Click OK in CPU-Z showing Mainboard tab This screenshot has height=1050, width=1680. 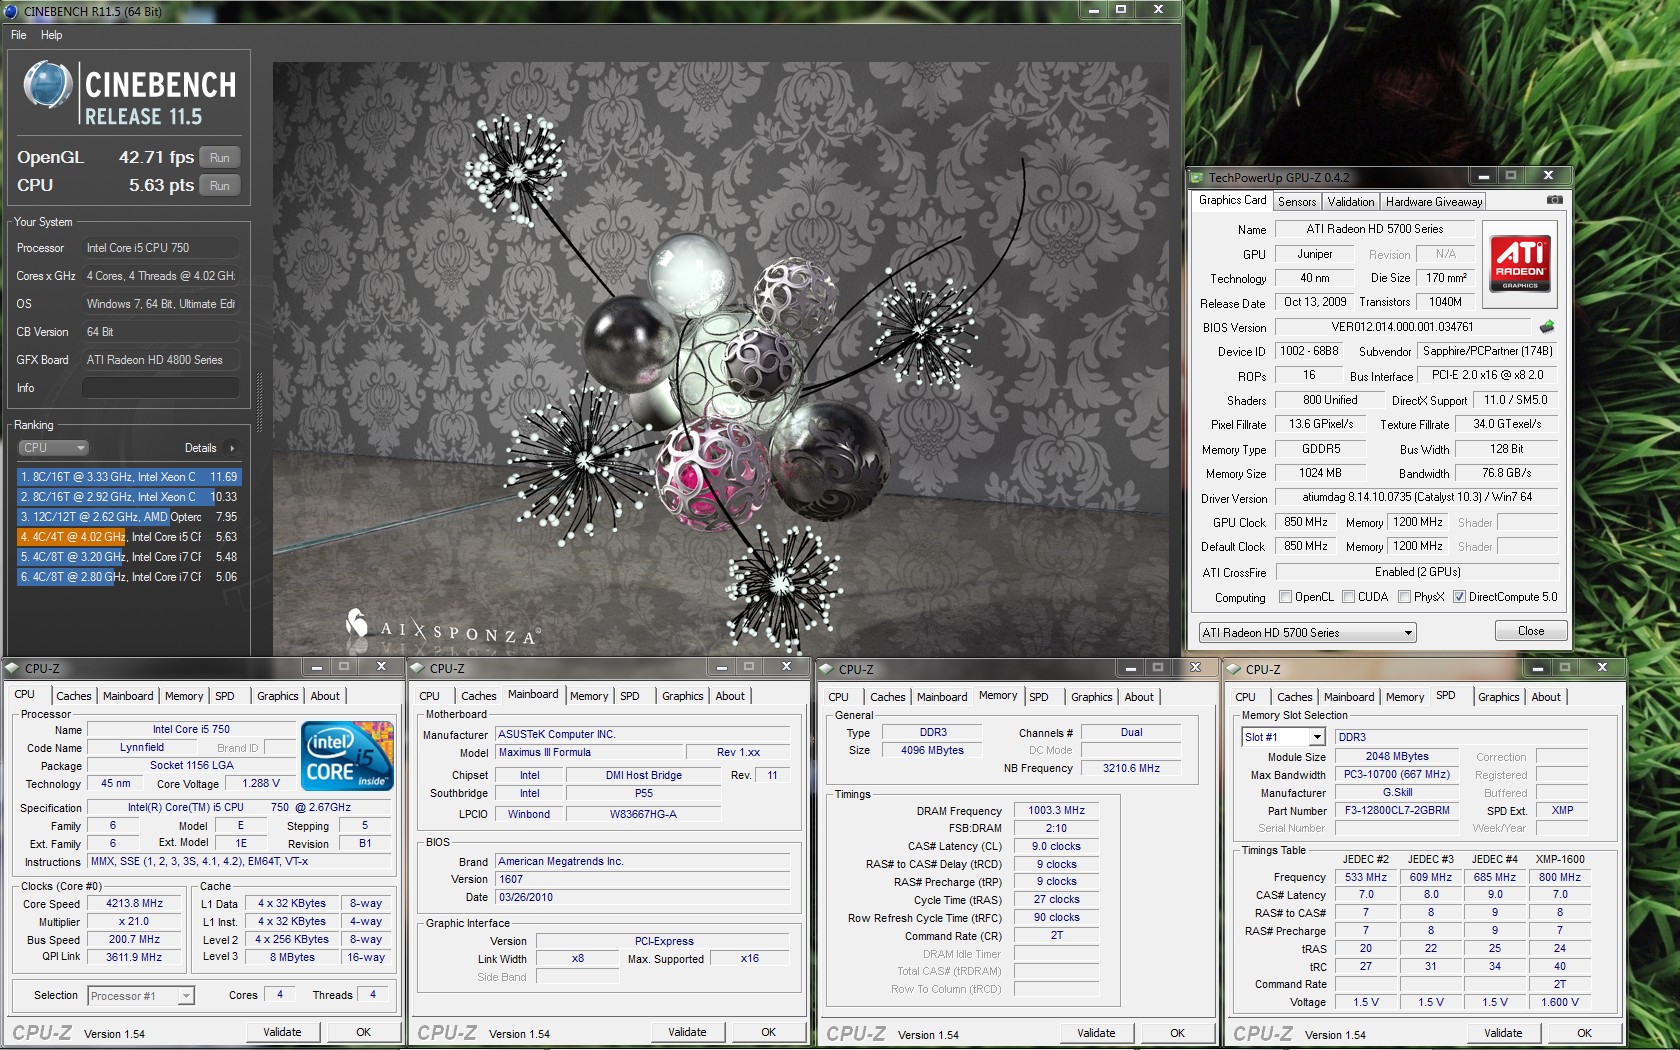tap(768, 1032)
